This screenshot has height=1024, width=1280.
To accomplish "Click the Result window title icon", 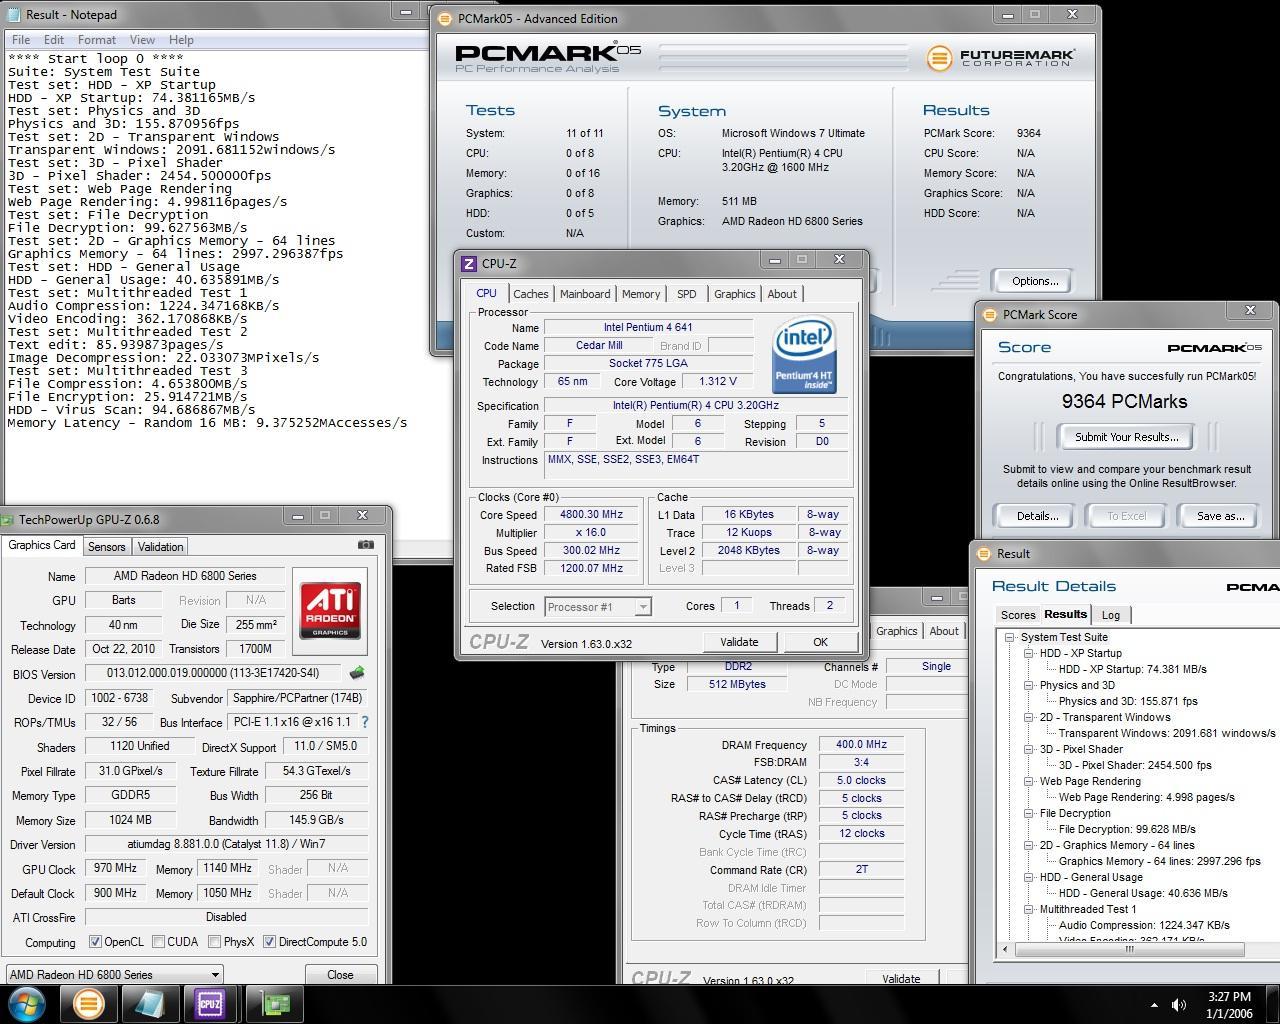I will (983, 553).
